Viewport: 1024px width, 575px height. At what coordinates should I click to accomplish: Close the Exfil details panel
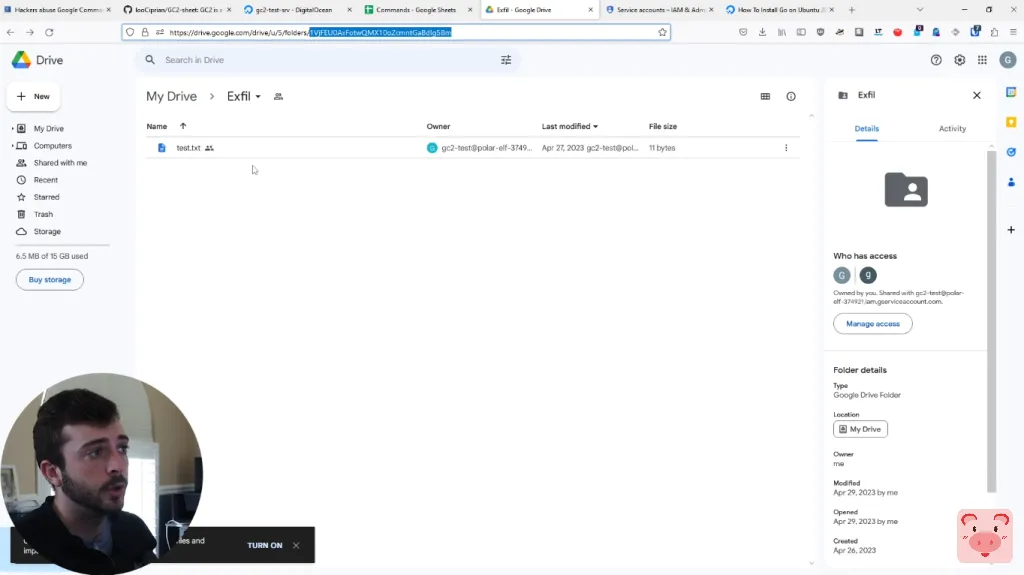977,95
